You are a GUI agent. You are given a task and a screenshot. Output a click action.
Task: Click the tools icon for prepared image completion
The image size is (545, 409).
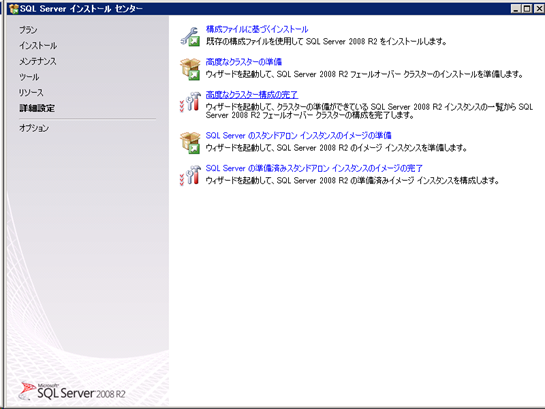pos(190,175)
